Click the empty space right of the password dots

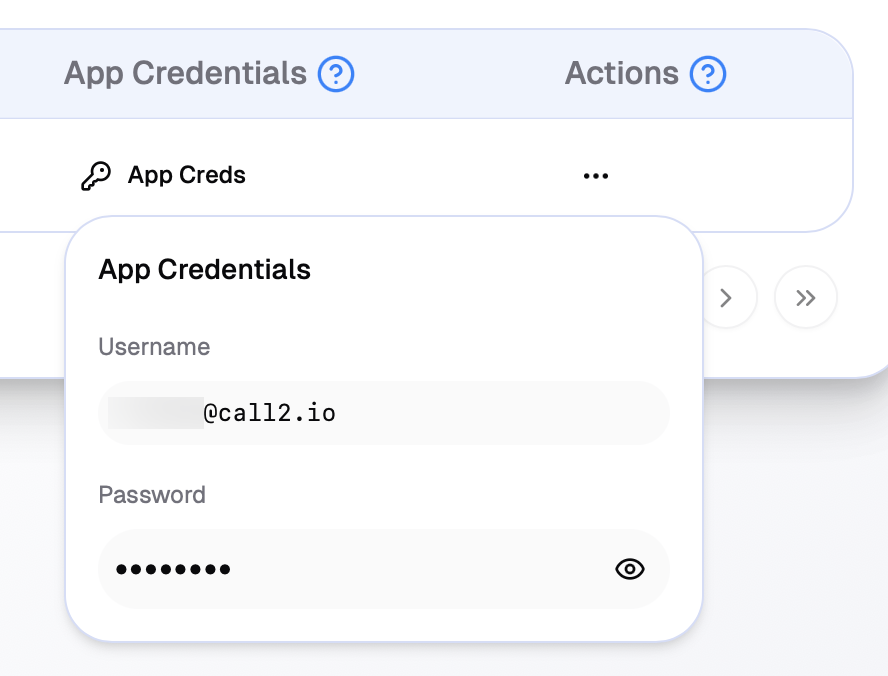tap(420, 569)
